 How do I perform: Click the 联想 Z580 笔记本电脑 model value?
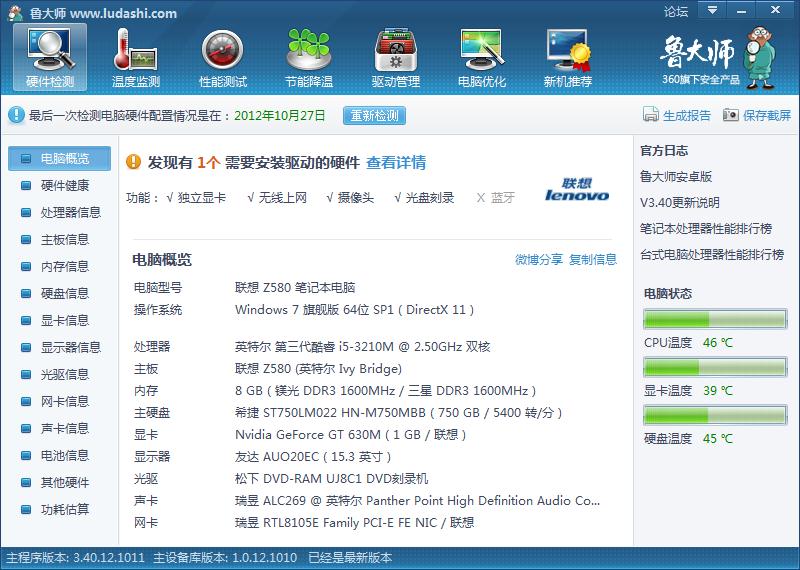[x=295, y=287]
